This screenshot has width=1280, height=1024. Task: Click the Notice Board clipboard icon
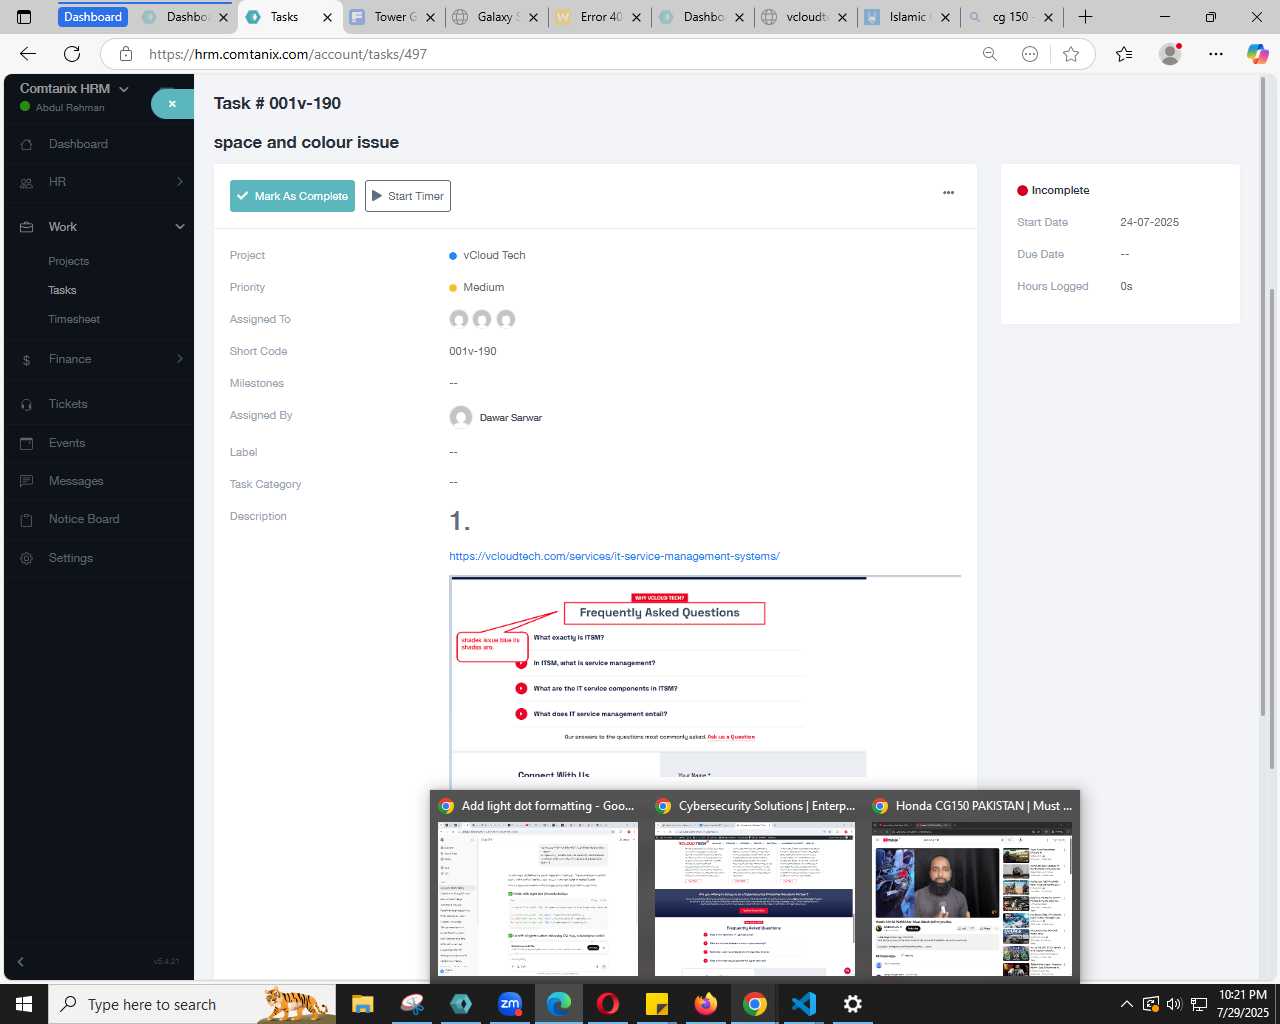tap(26, 520)
